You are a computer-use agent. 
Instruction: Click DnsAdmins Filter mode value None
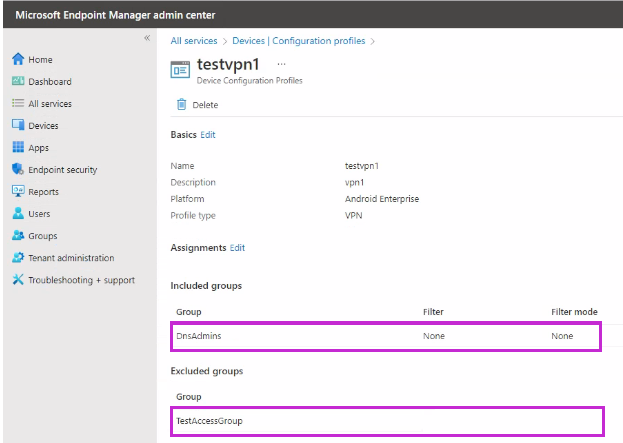562,336
